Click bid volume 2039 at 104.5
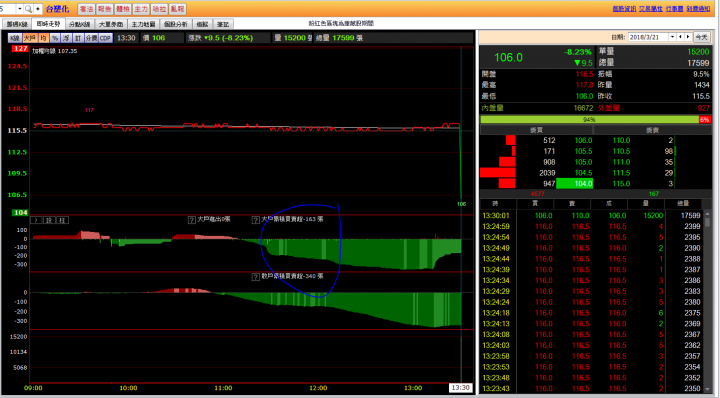The image size is (720, 398). 547,173
